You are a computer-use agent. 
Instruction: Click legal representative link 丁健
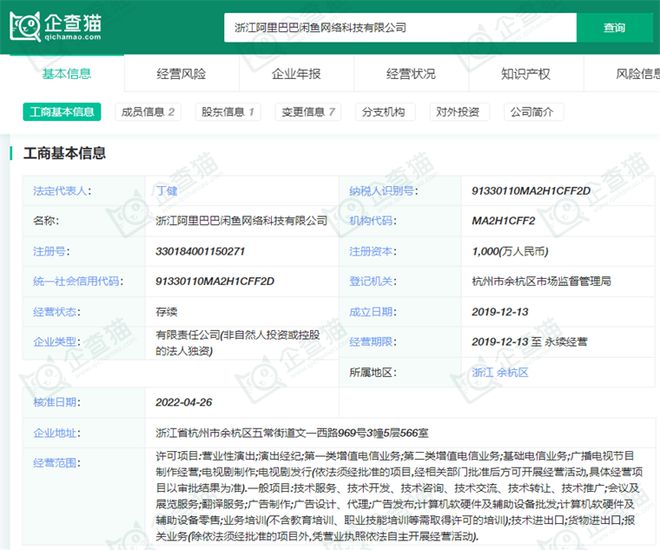(165, 190)
